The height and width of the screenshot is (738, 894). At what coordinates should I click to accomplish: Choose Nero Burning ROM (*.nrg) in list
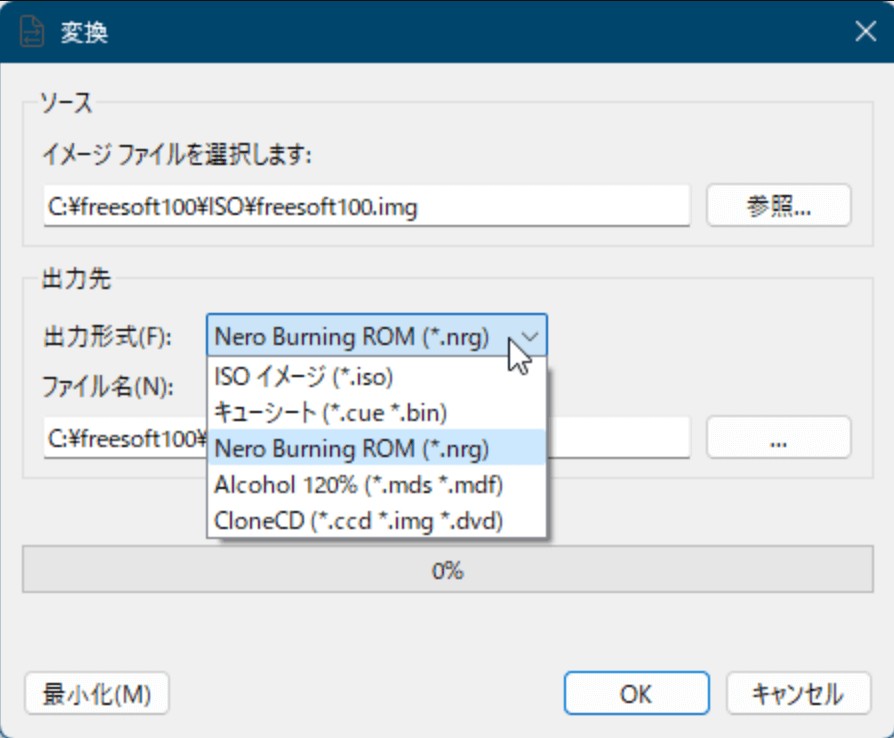[376, 448]
